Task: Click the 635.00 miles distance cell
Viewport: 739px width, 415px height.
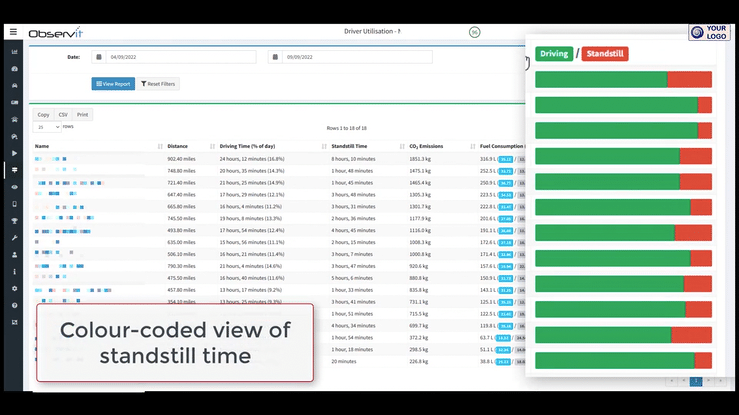Action: coord(181,243)
